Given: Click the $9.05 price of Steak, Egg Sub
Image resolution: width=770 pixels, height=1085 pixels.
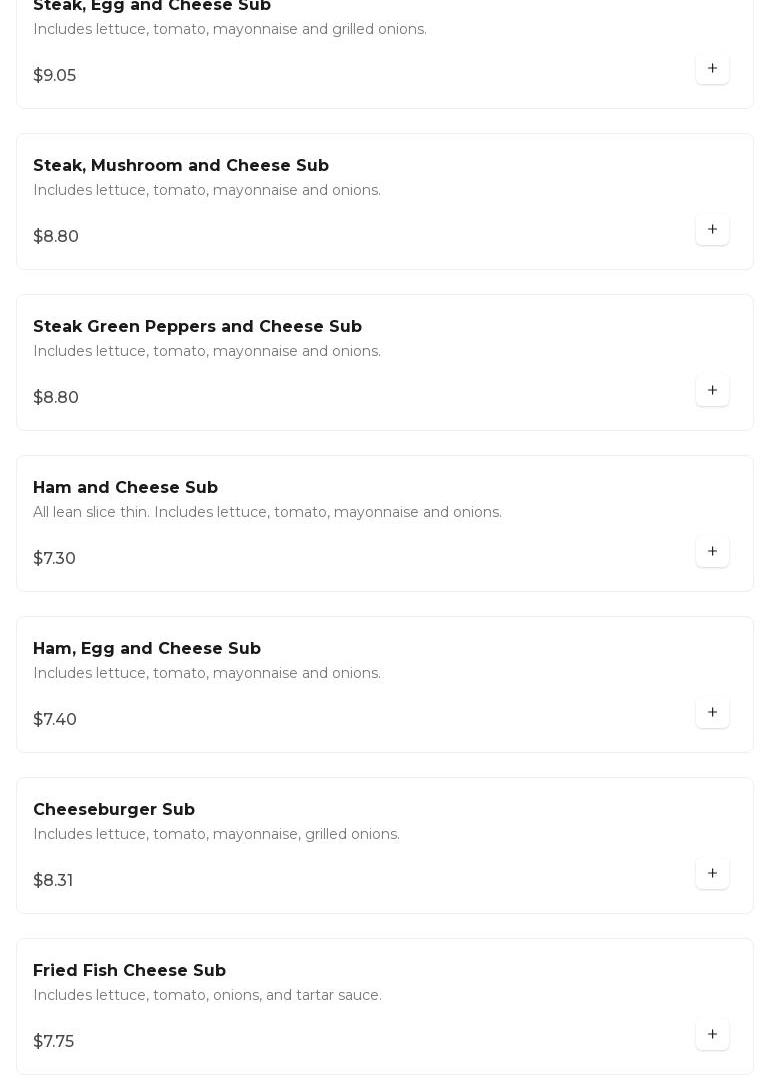Looking at the screenshot, I should [x=55, y=75].
